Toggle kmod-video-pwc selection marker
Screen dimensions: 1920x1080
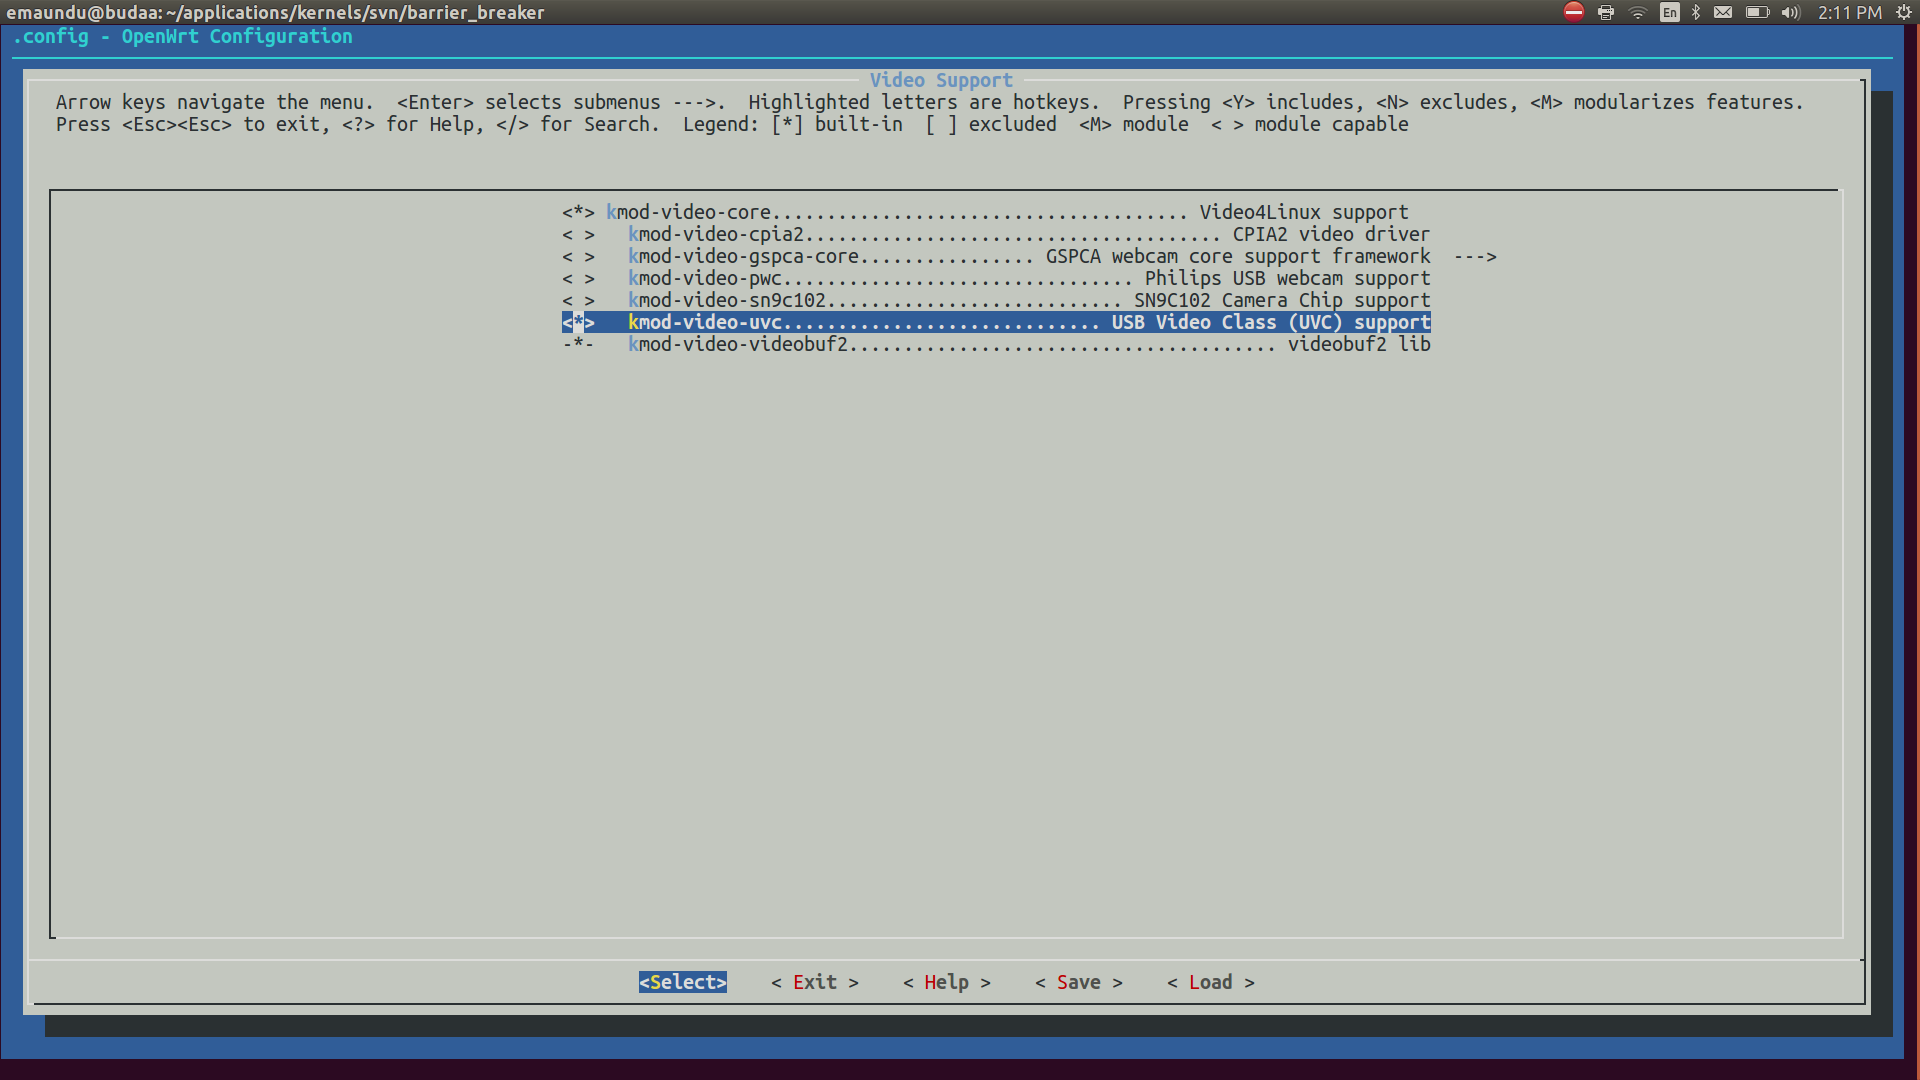(x=578, y=278)
